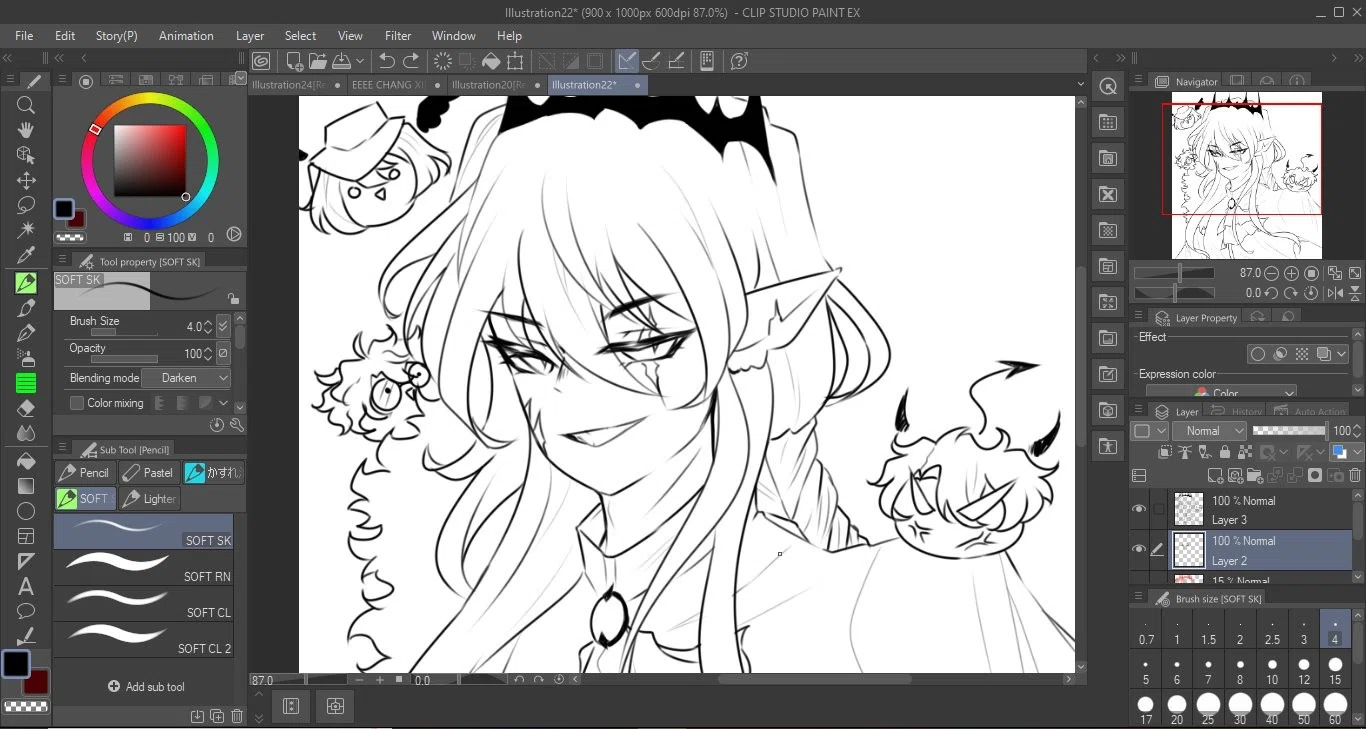
Task: Toggle Snap to Ruler in the command bar
Action: [x=627, y=61]
